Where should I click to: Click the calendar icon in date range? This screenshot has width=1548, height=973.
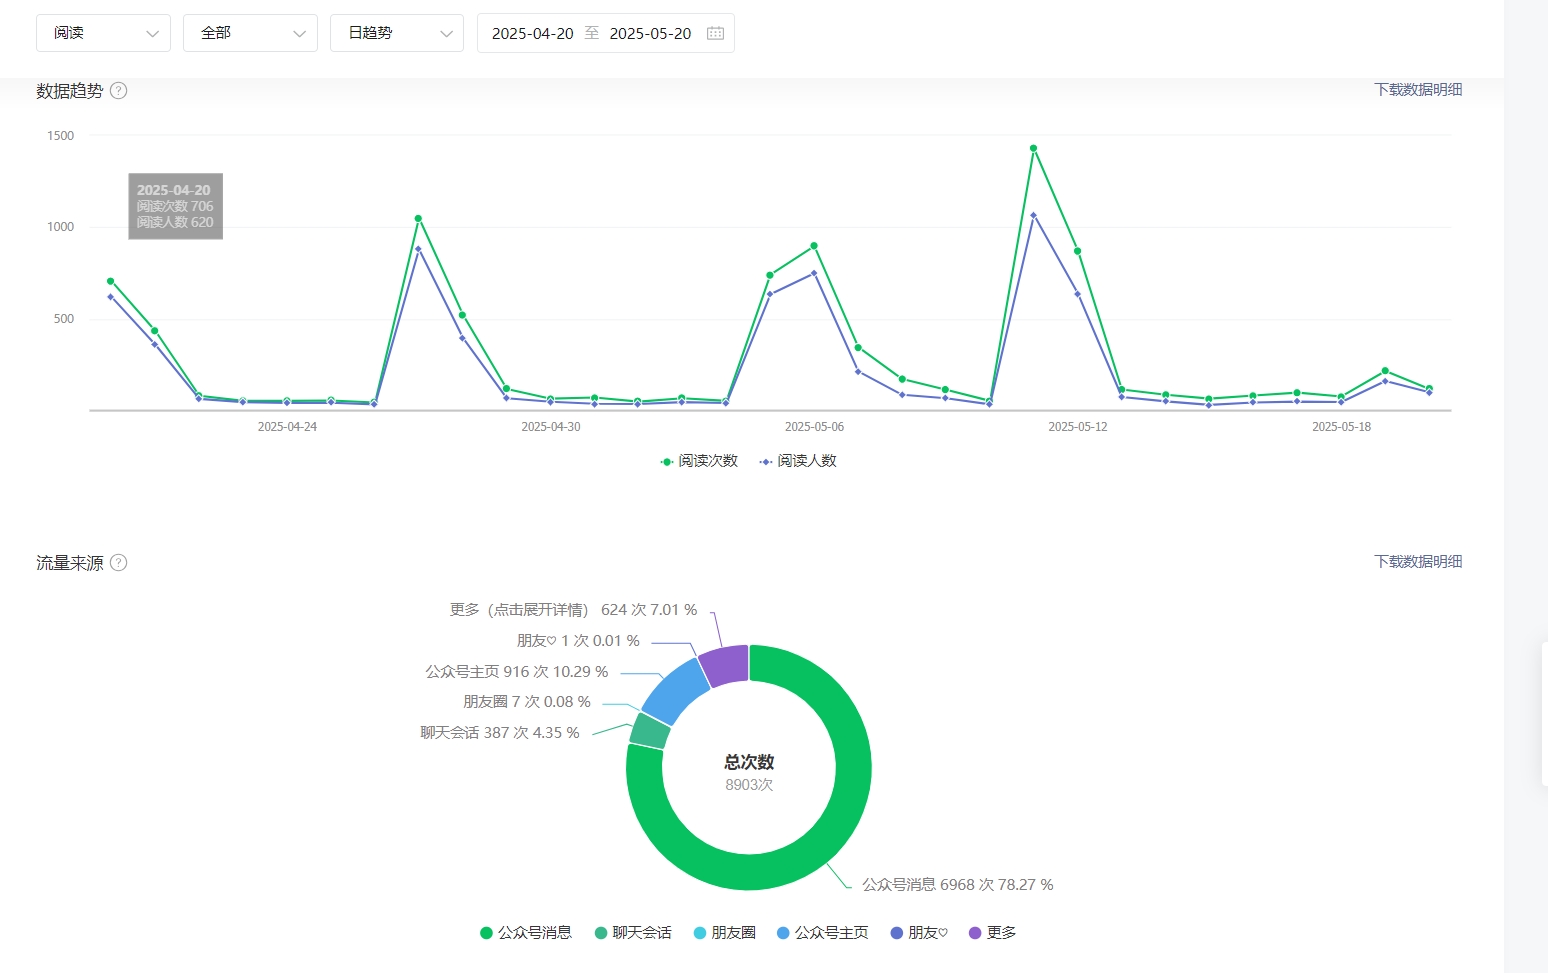715,33
